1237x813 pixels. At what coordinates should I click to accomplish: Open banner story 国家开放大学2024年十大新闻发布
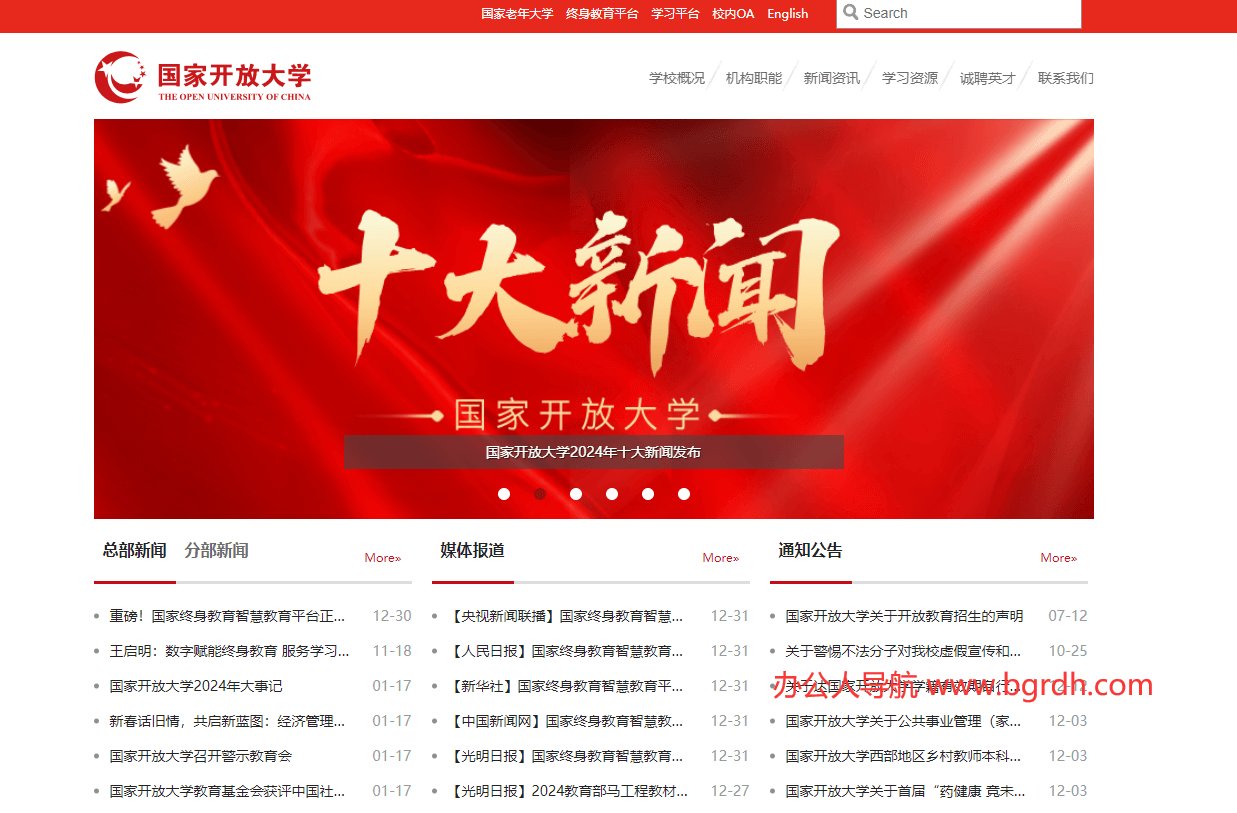593,452
